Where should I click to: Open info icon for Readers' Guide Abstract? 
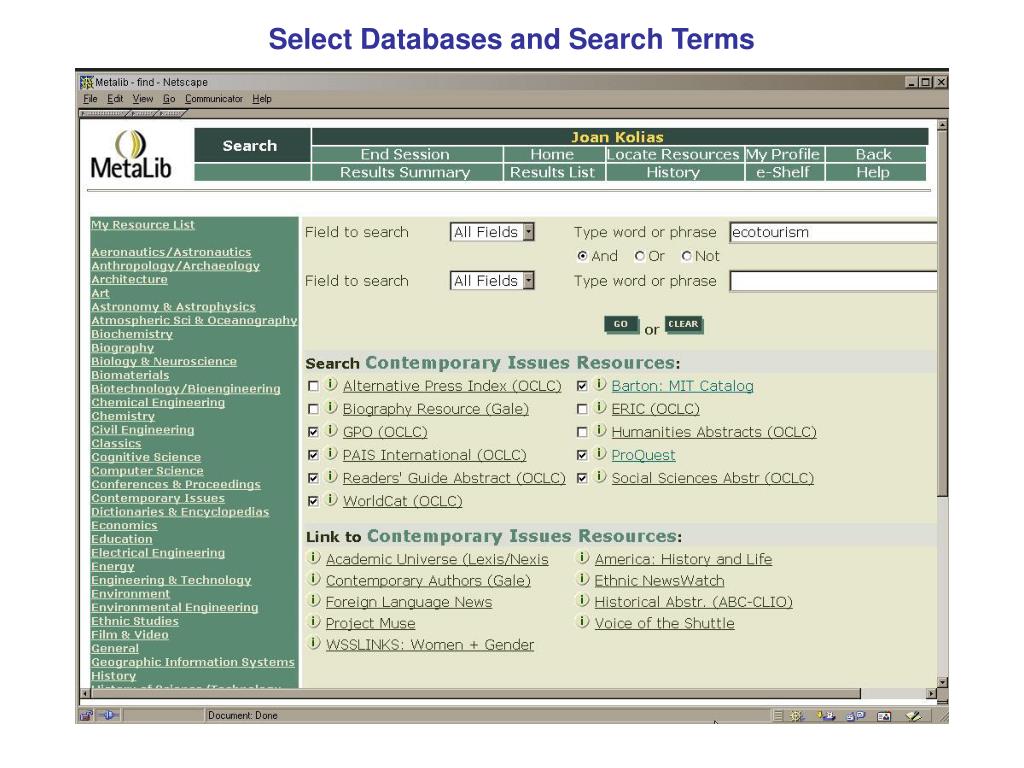(332, 477)
